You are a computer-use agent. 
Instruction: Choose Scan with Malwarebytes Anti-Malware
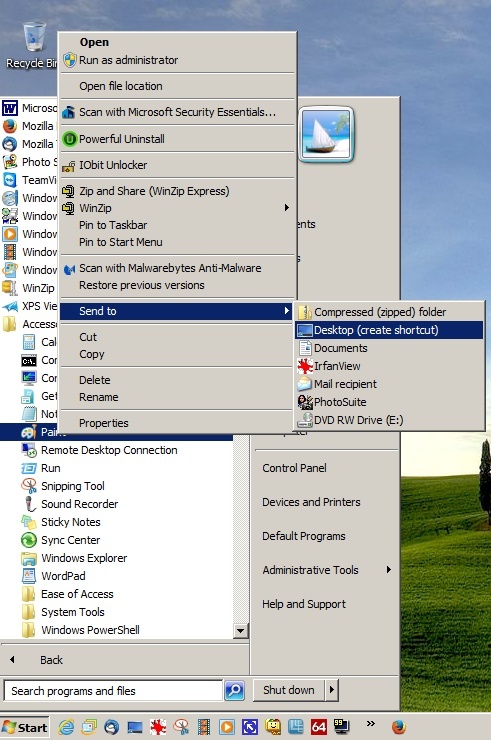tap(177, 268)
